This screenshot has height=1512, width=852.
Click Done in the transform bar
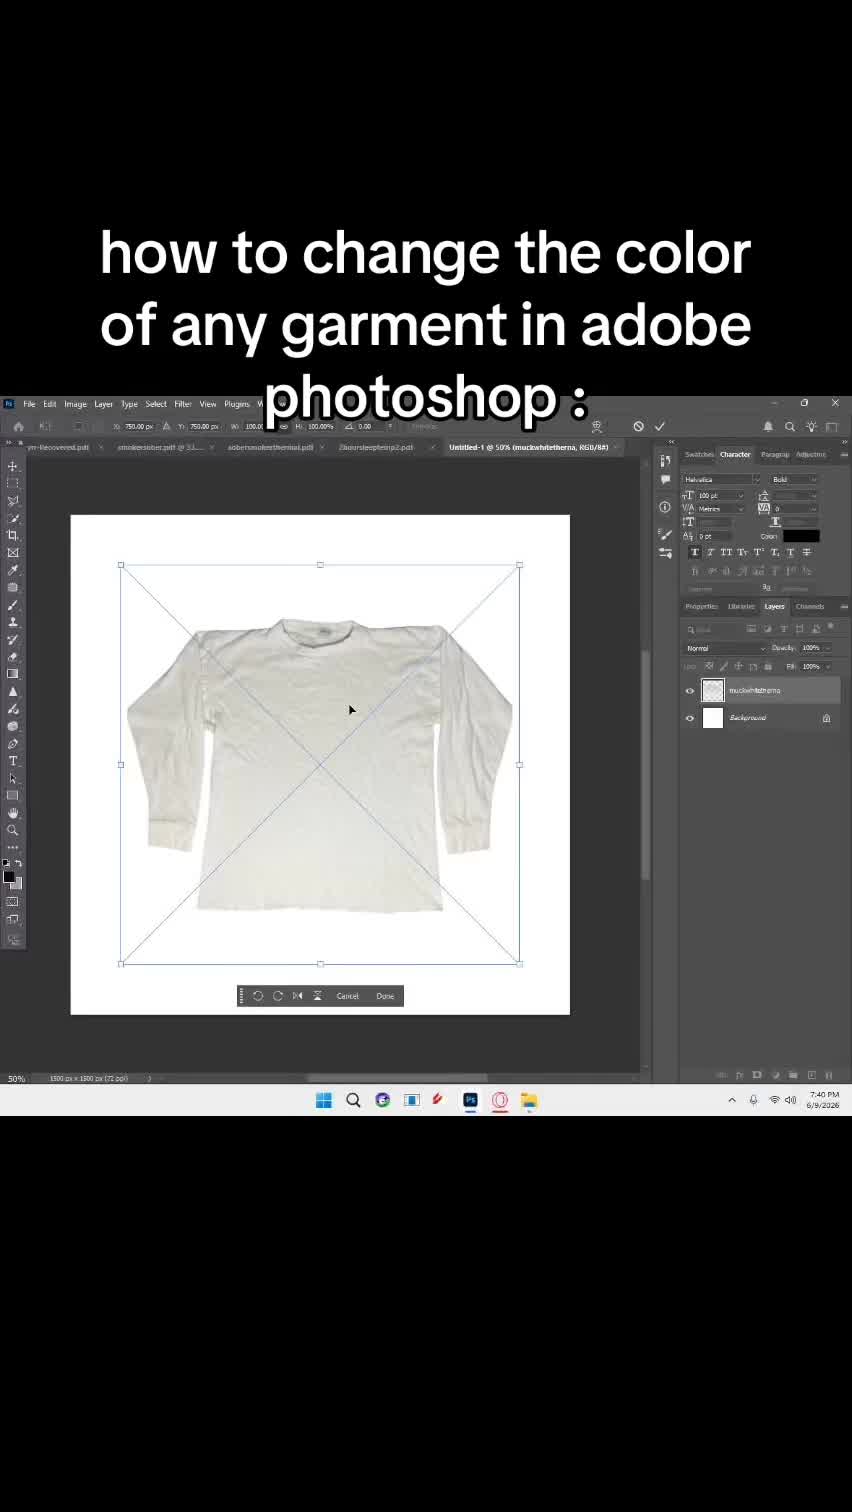(x=385, y=996)
